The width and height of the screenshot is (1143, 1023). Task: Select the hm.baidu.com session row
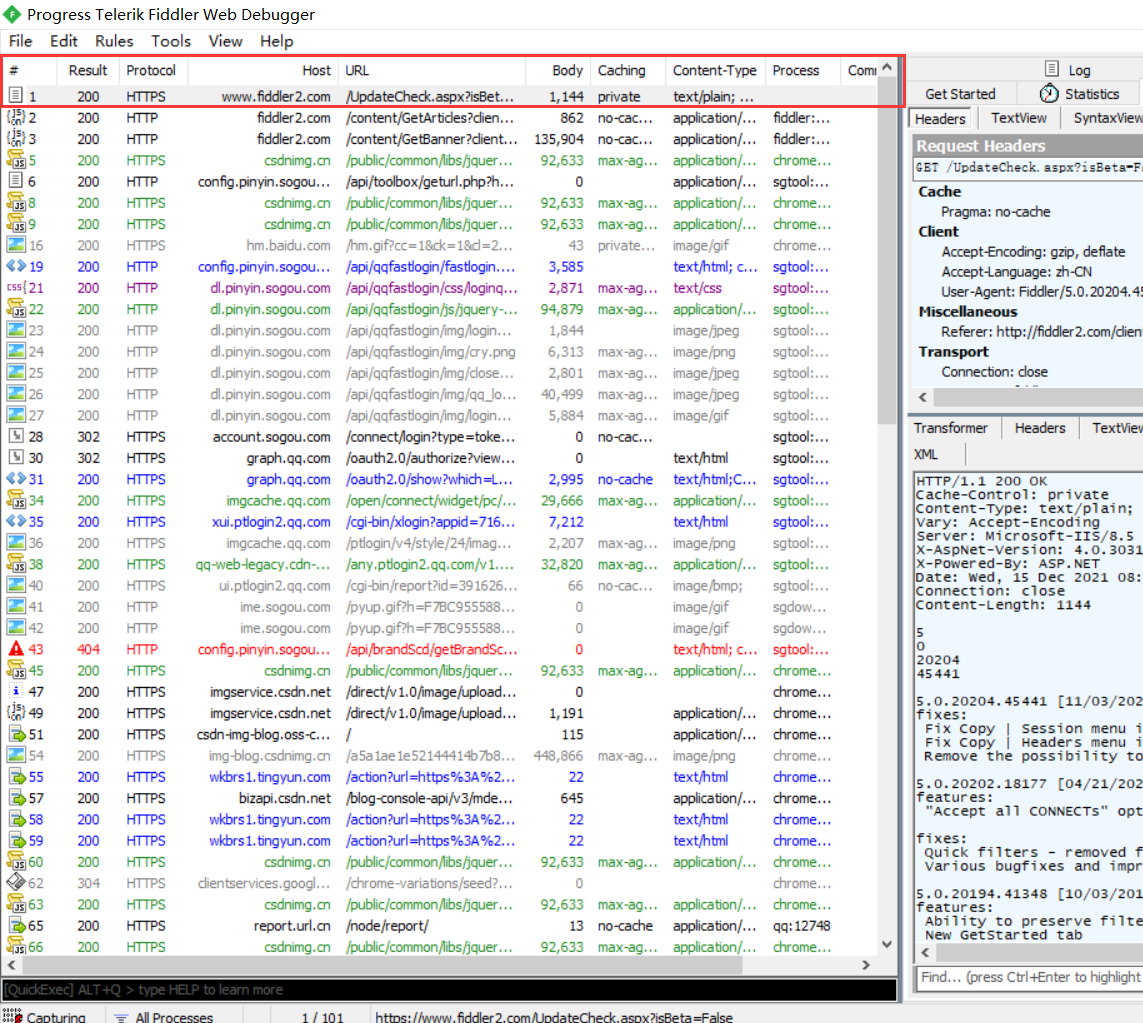440,246
